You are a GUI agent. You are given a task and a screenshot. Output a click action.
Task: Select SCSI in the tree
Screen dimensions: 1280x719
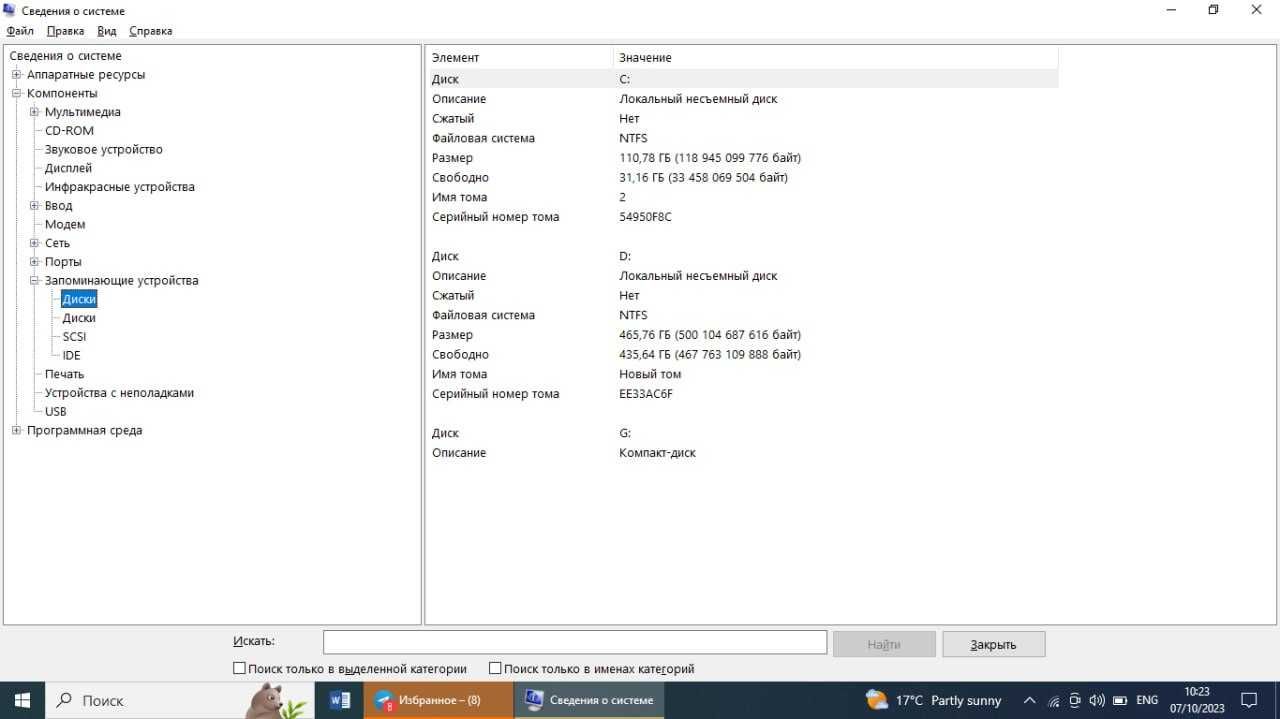click(x=74, y=337)
